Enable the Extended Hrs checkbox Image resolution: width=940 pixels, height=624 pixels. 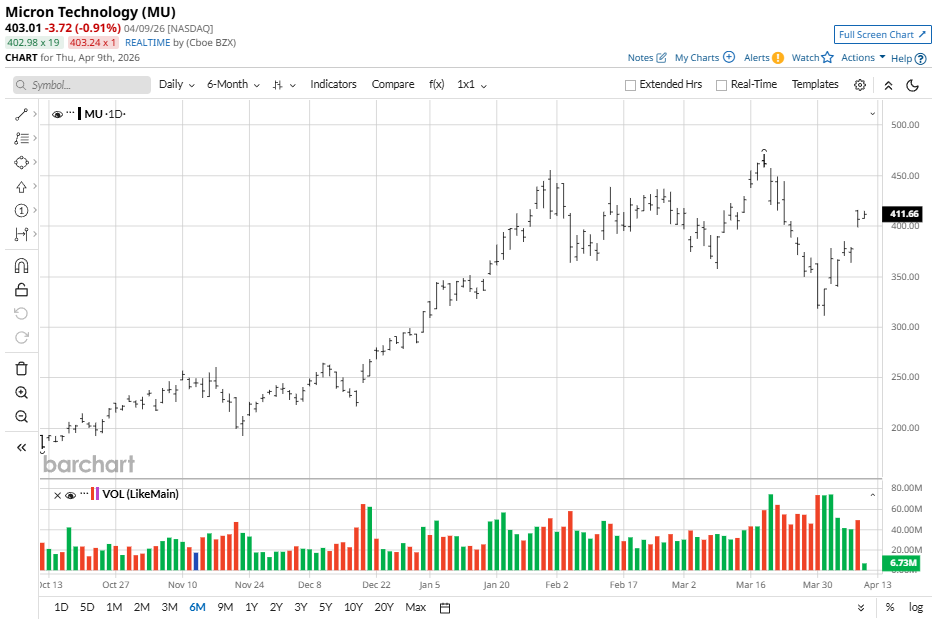click(630, 85)
